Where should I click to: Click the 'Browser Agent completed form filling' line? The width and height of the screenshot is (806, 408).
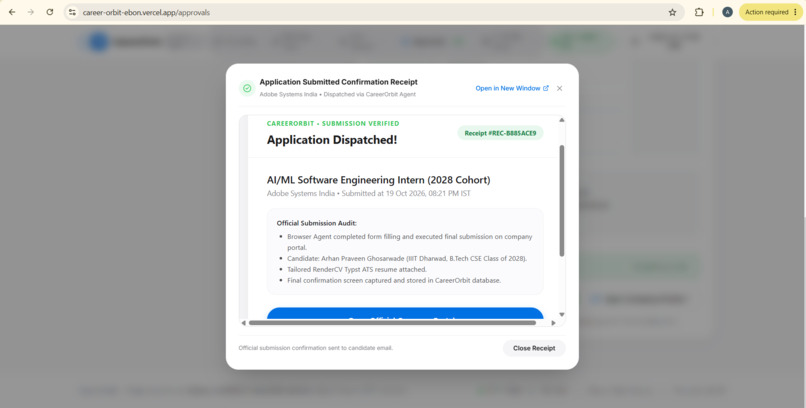coord(410,242)
